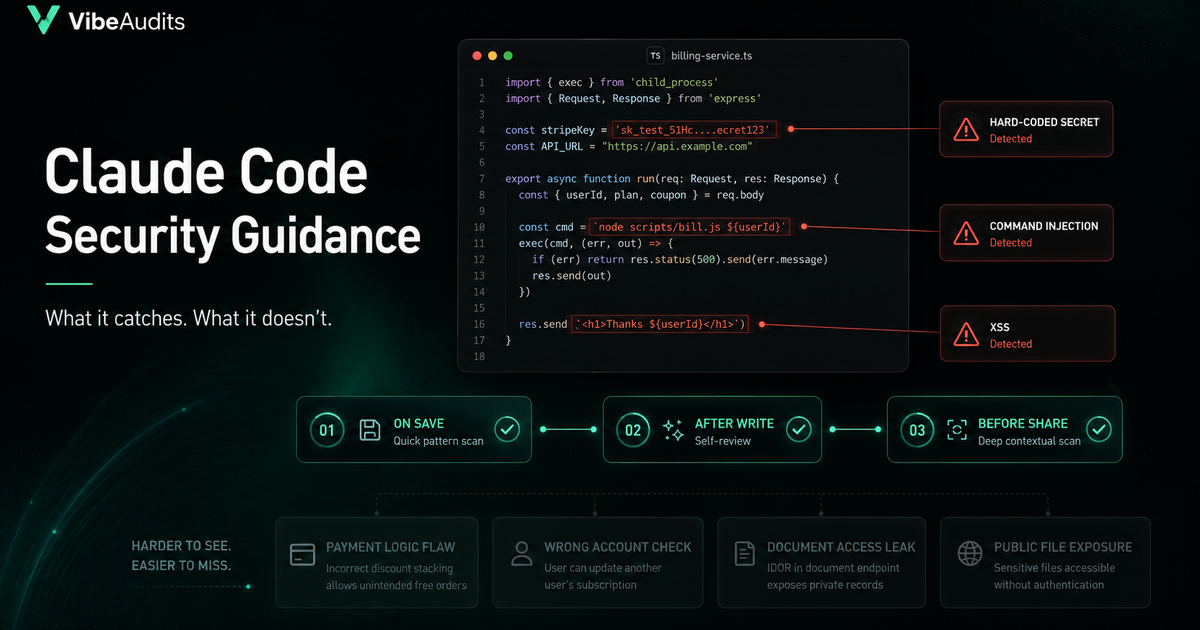Toggle the Before Share checkmark
The height and width of the screenshot is (630, 1200).
pyautogui.click(x=1099, y=430)
